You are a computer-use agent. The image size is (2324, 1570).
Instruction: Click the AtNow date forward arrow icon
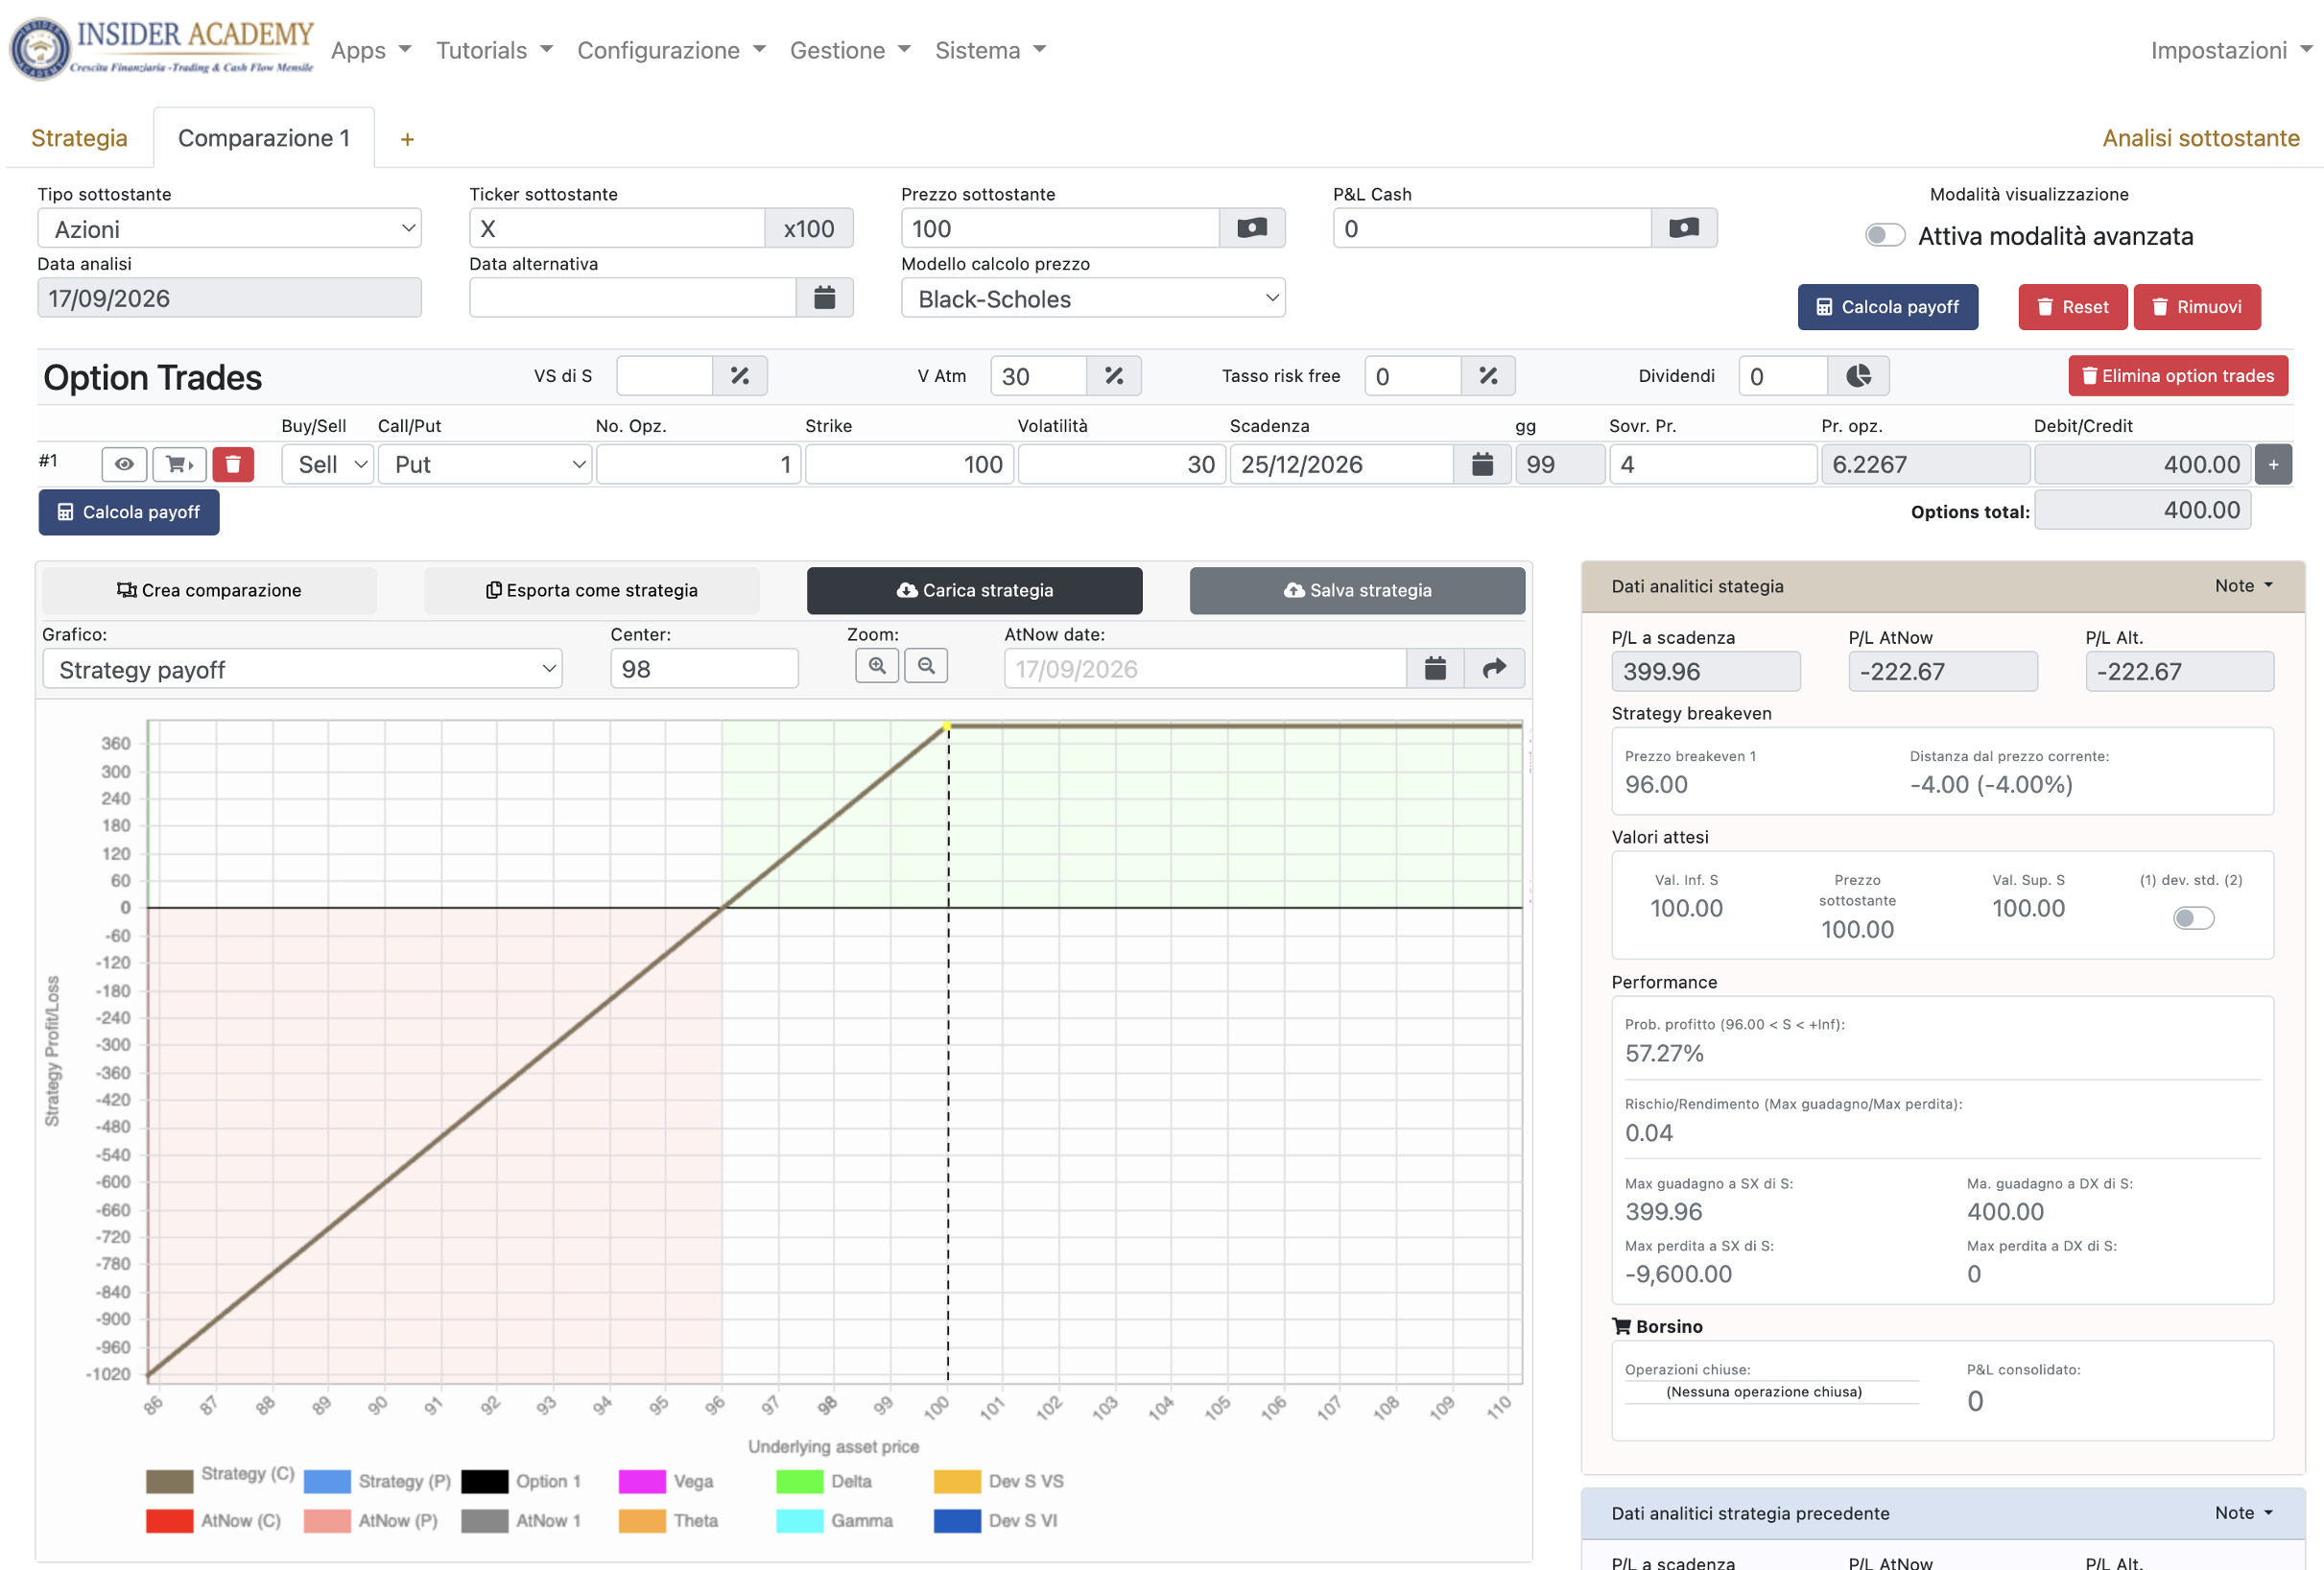1494,669
